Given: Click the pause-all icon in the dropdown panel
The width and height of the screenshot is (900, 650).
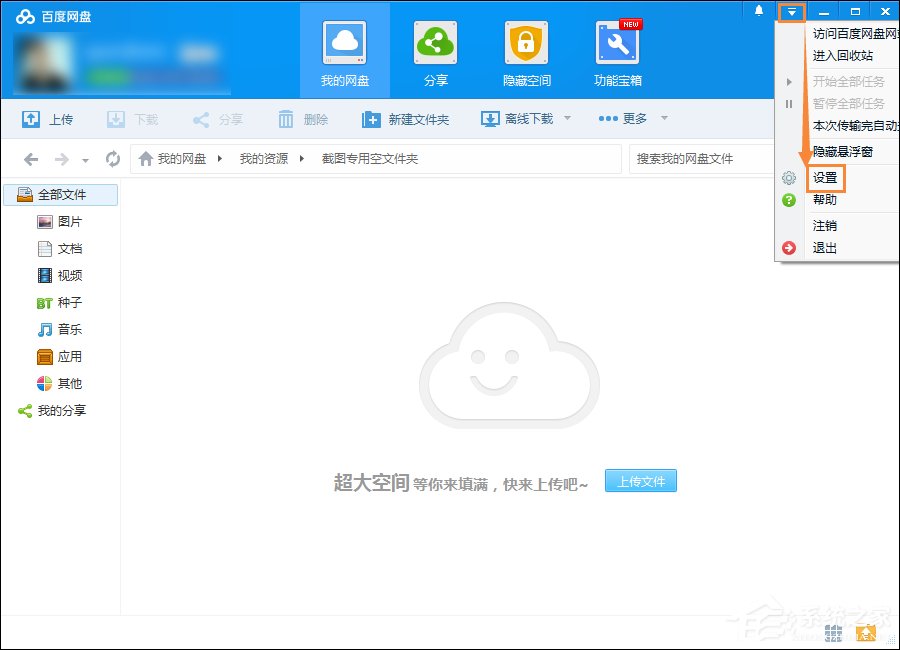Looking at the screenshot, I should coord(789,103).
